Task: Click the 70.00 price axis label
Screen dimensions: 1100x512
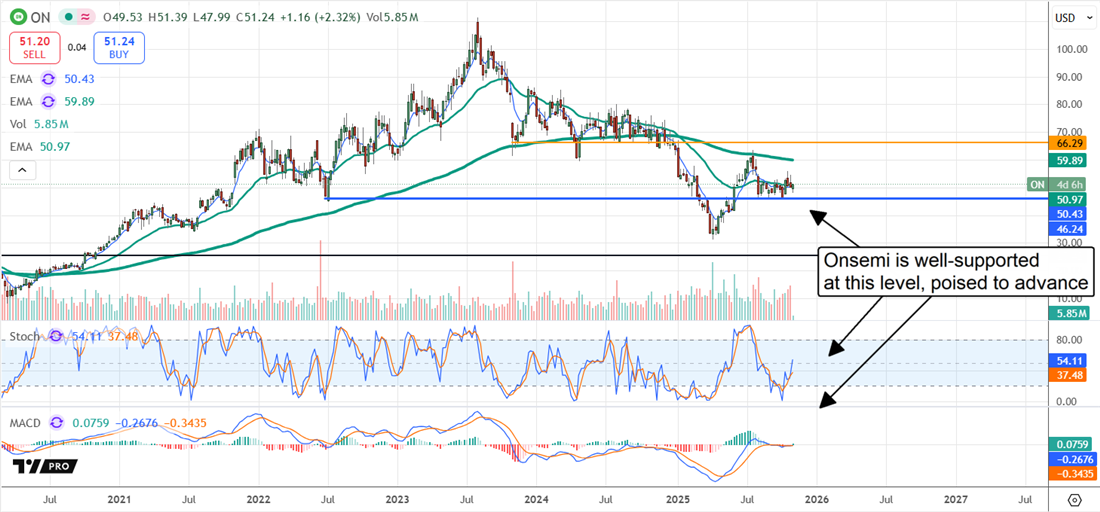Action: coord(1071,132)
